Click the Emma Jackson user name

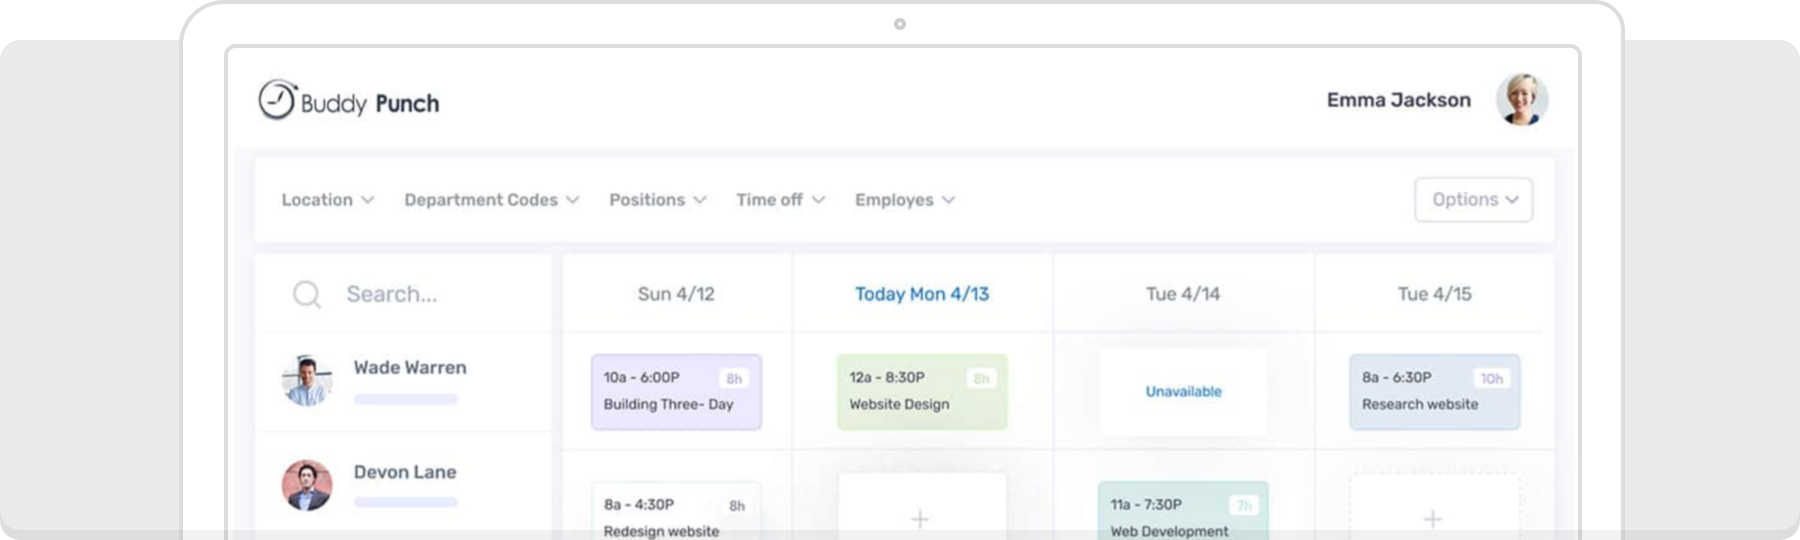[x=1399, y=100]
